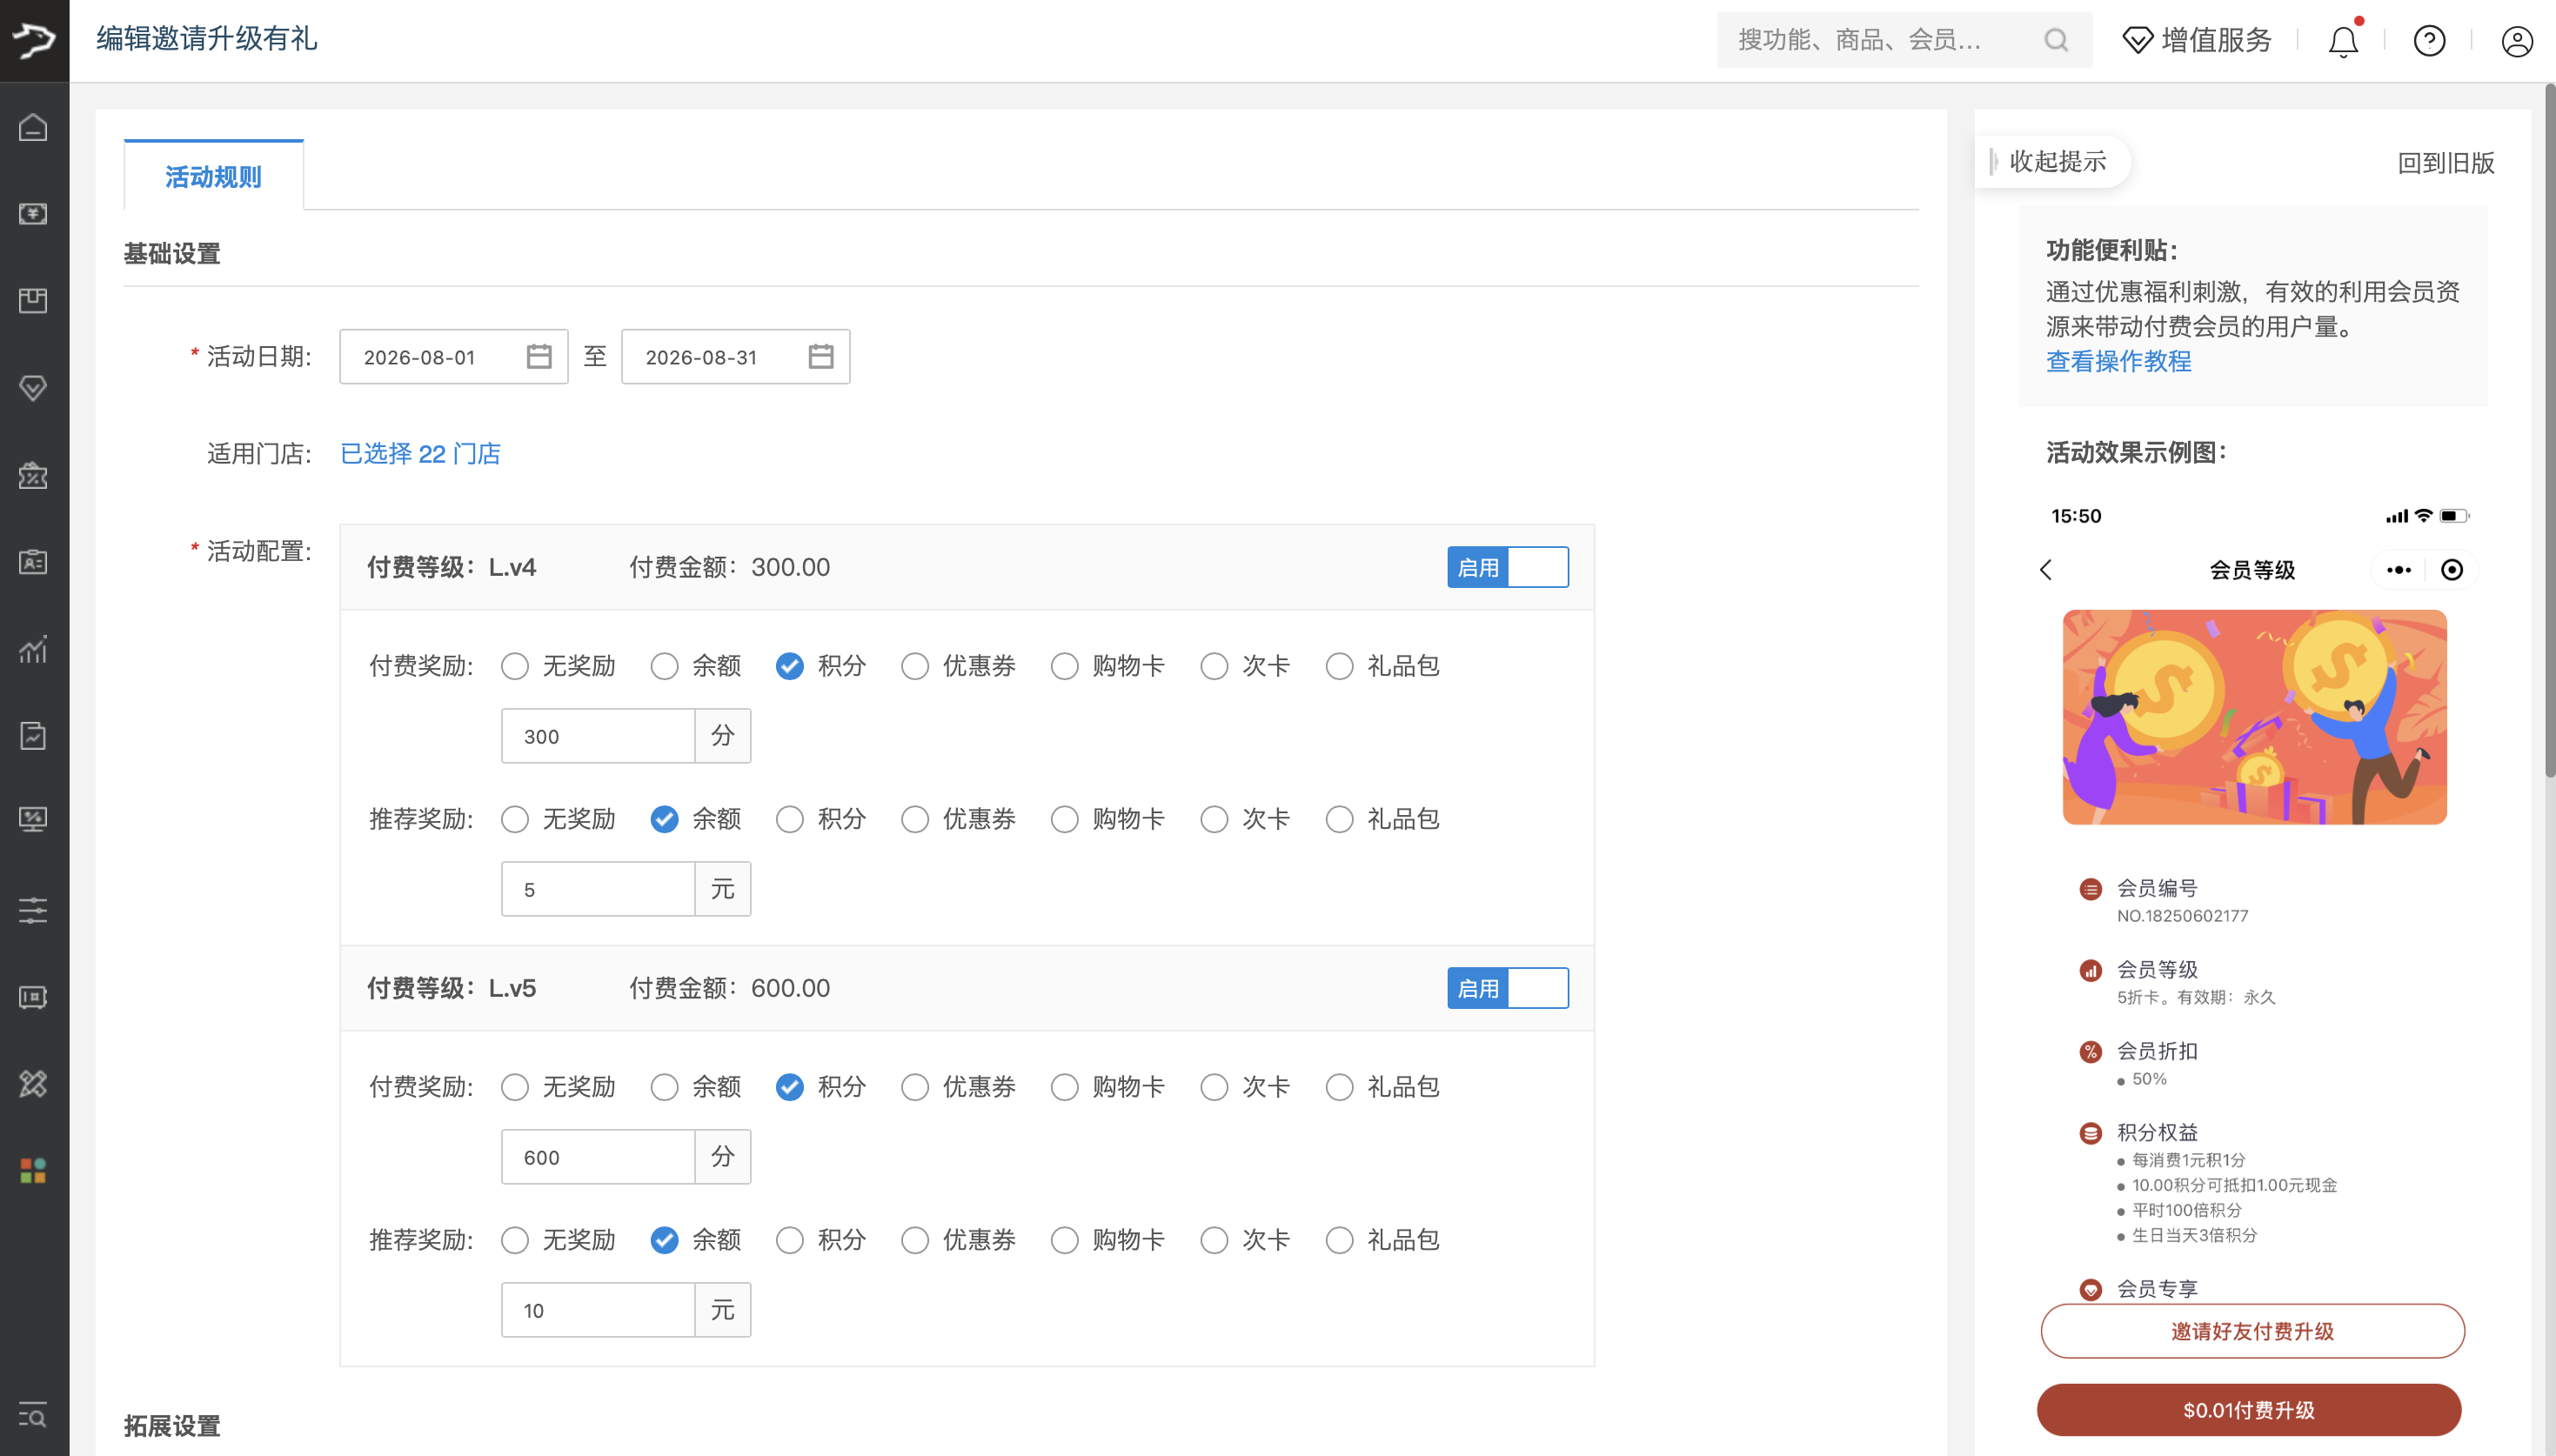Open the ID badge icon in sidebar
Image resolution: width=2556 pixels, height=1456 pixels.
pos(33,562)
